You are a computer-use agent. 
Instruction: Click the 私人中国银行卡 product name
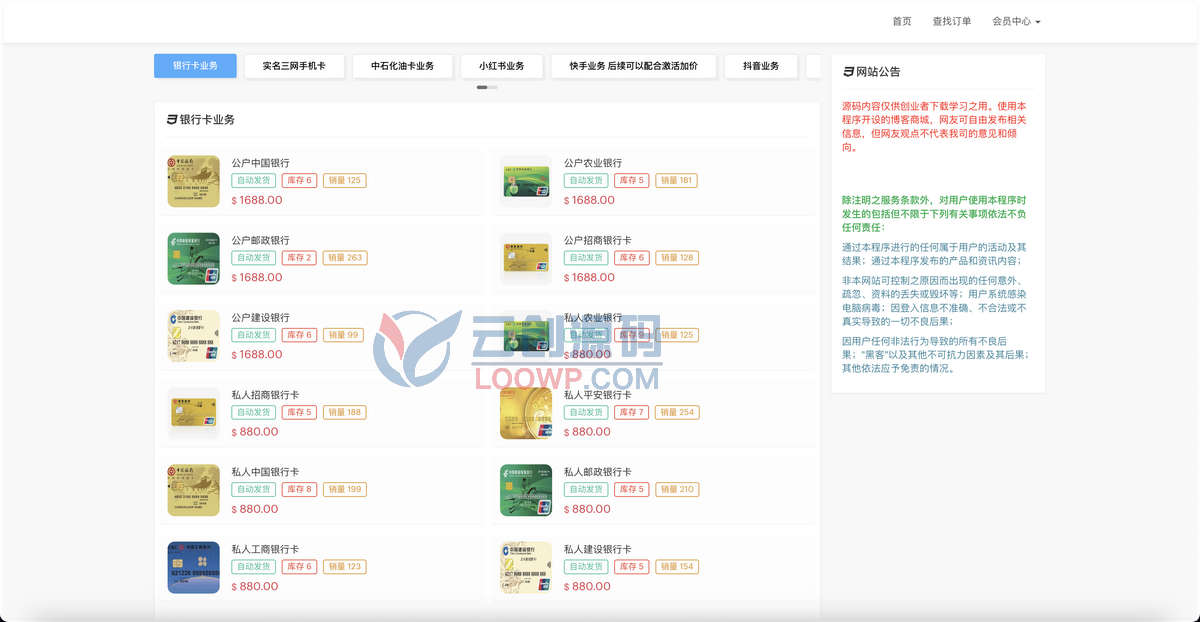point(265,471)
